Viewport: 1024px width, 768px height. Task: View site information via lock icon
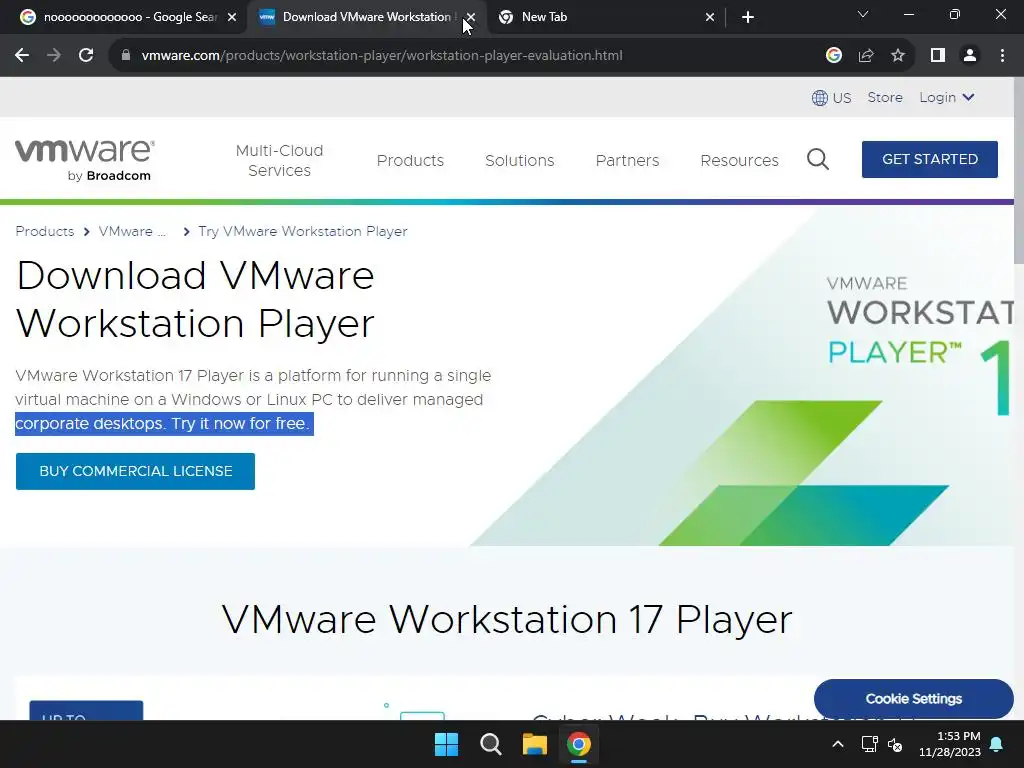[126, 56]
